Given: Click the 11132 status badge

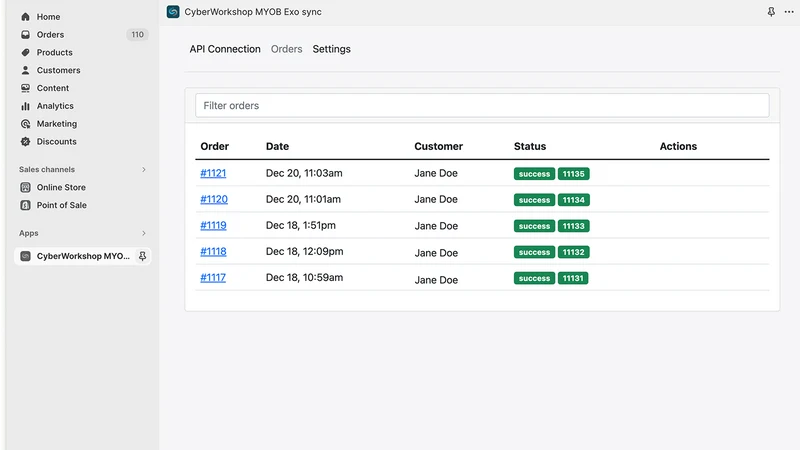Looking at the screenshot, I should point(573,252).
